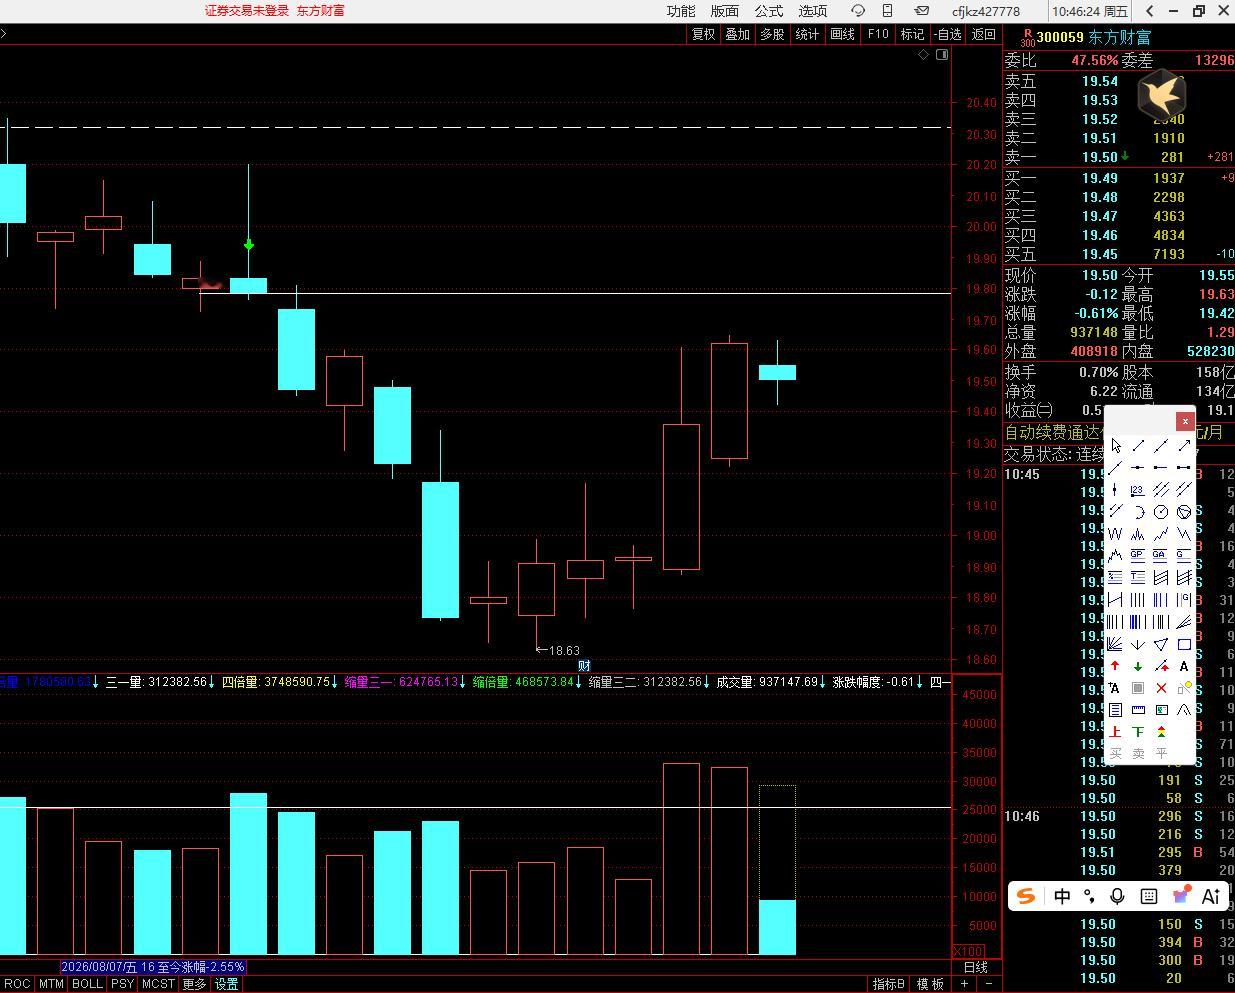Select the green 下 marker tool
The image size is (1235, 993).
[x=1138, y=732]
